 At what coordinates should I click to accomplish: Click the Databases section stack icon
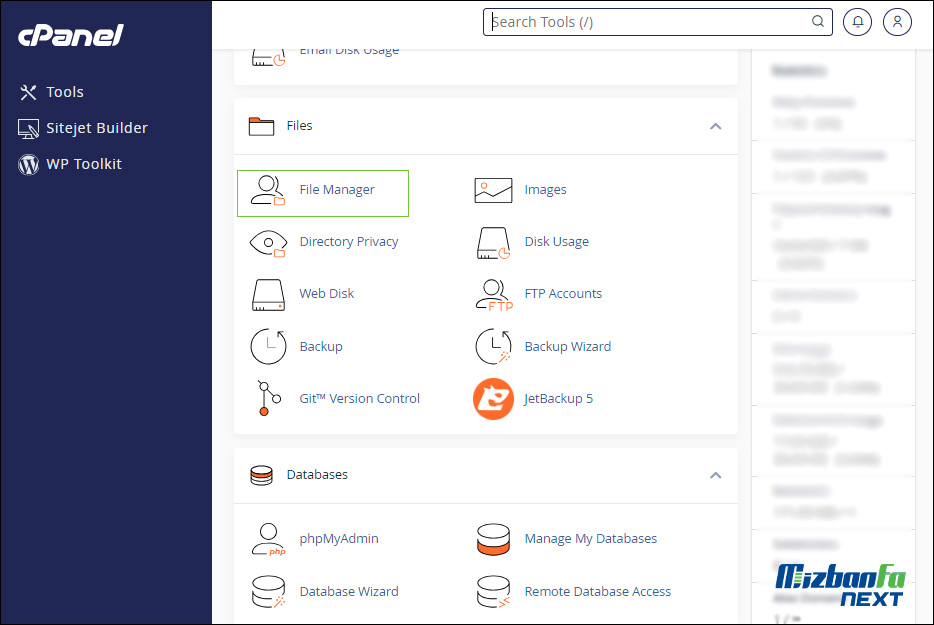click(x=261, y=475)
